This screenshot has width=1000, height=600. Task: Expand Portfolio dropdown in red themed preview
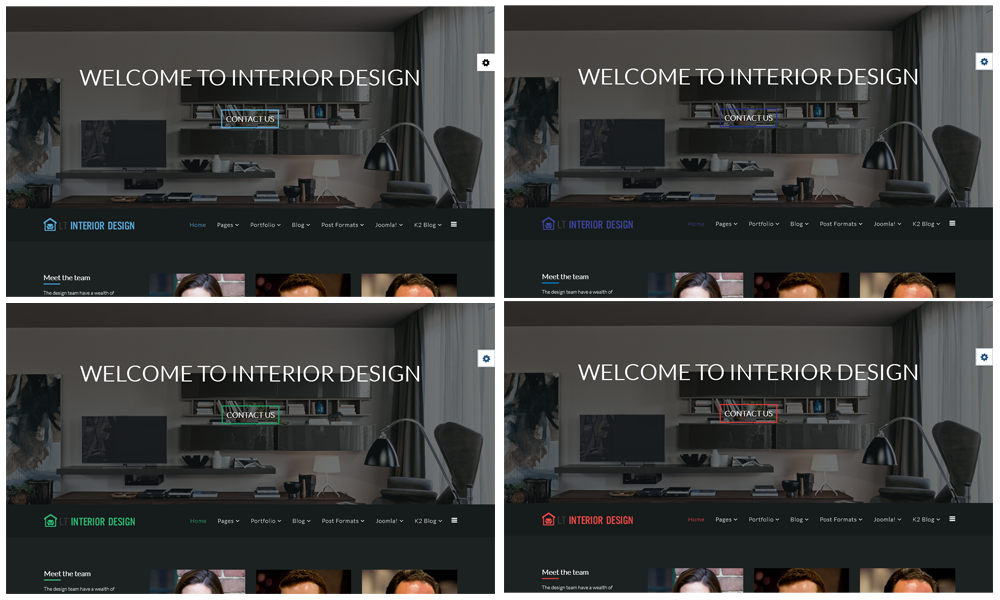(764, 519)
